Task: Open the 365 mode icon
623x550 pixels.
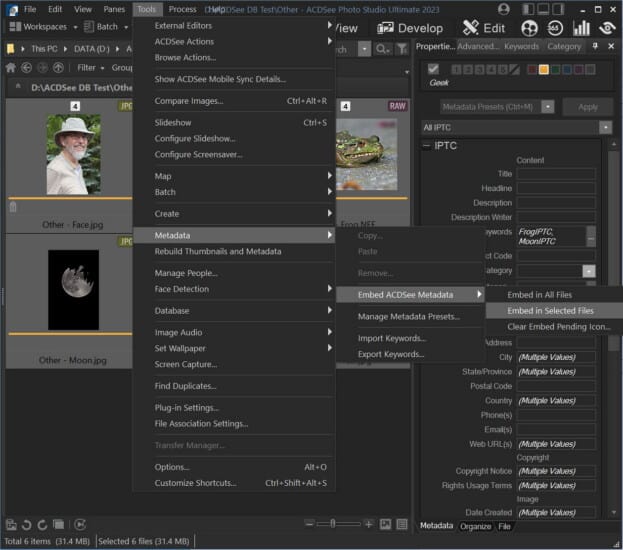Action: pyautogui.click(x=557, y=28)
